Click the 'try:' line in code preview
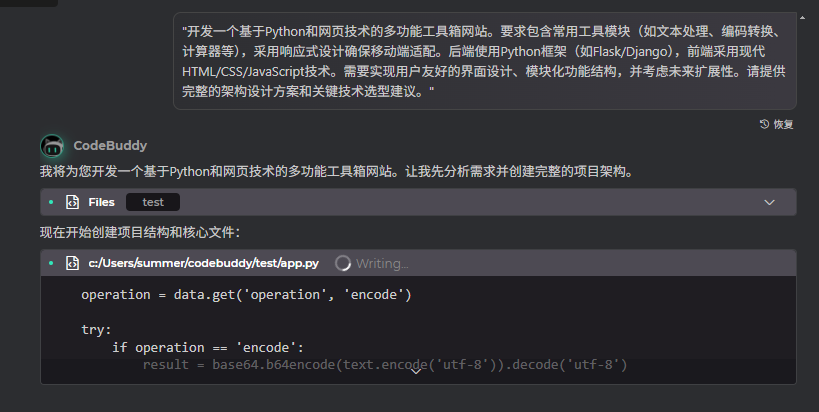Viewport: 819px width, 412px height. tap(96, 329)
